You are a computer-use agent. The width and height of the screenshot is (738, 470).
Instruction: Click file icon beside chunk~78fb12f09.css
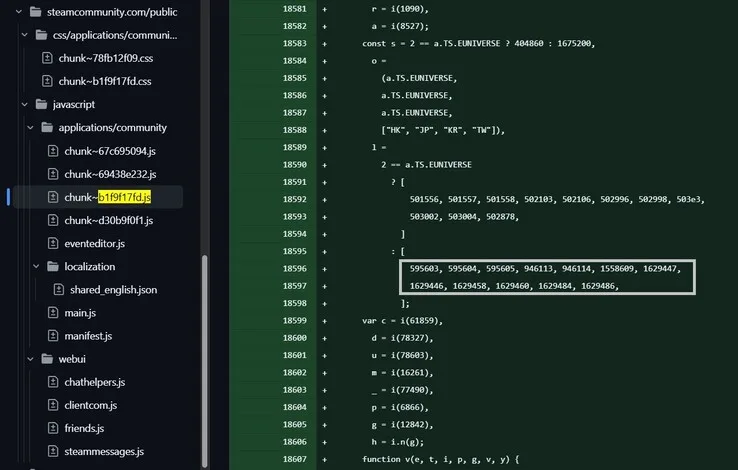pos(47,58)
